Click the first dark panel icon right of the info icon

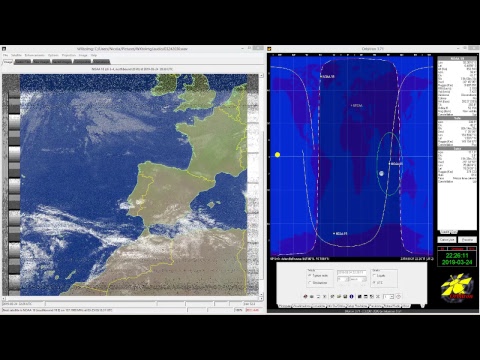(359, 296)
